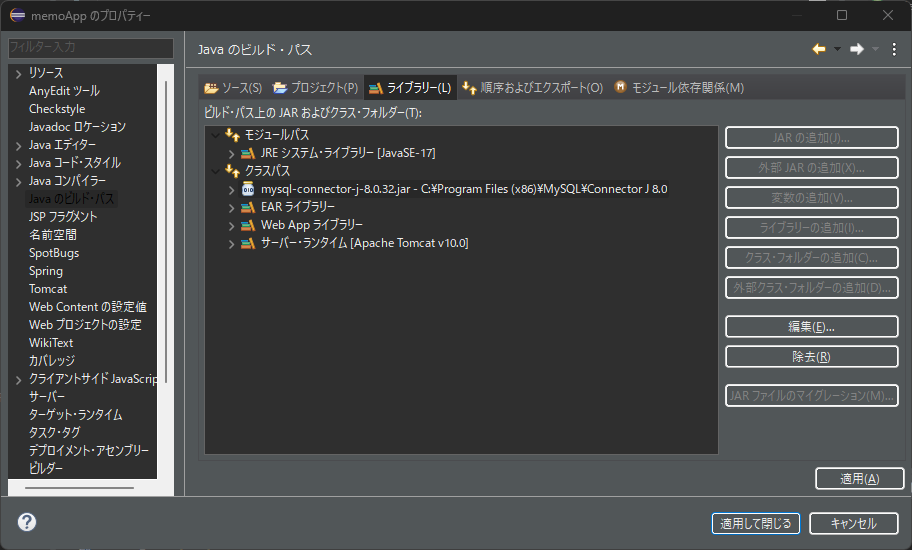Select Web Content の設定値 in sidebar
The image size is (912, 550).
point(88,307)
